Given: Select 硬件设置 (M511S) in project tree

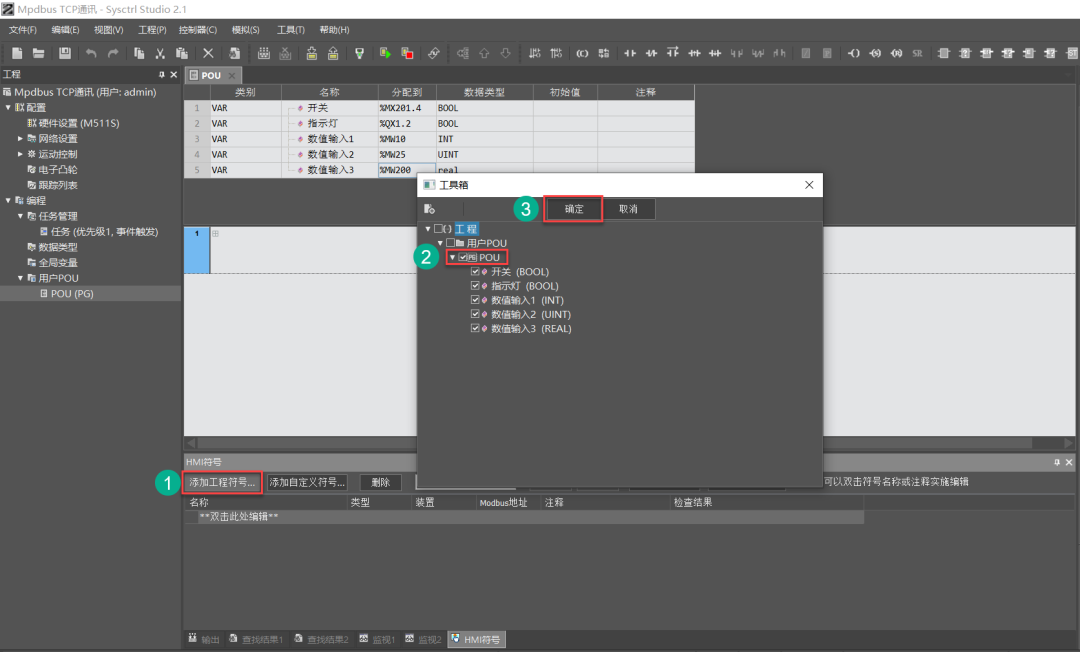Looking at the screenshot, I should tap(73, 123).
